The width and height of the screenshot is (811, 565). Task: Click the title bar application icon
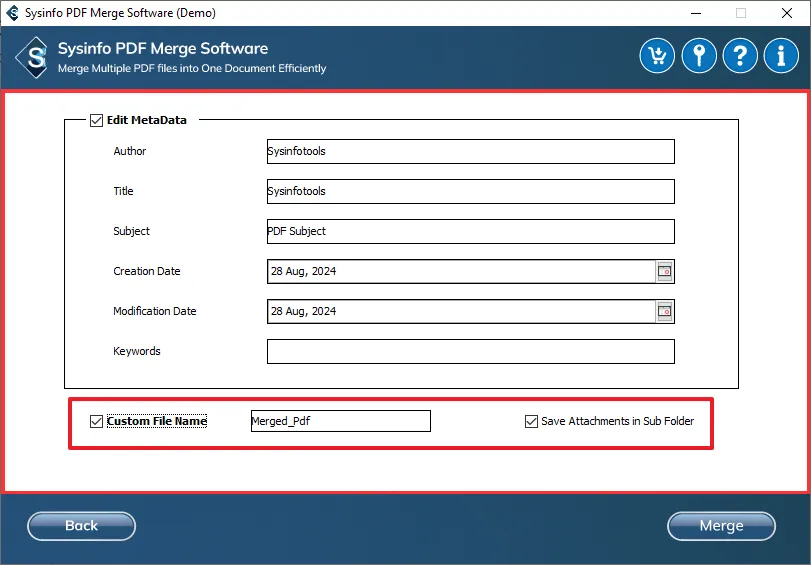[13, 13]
